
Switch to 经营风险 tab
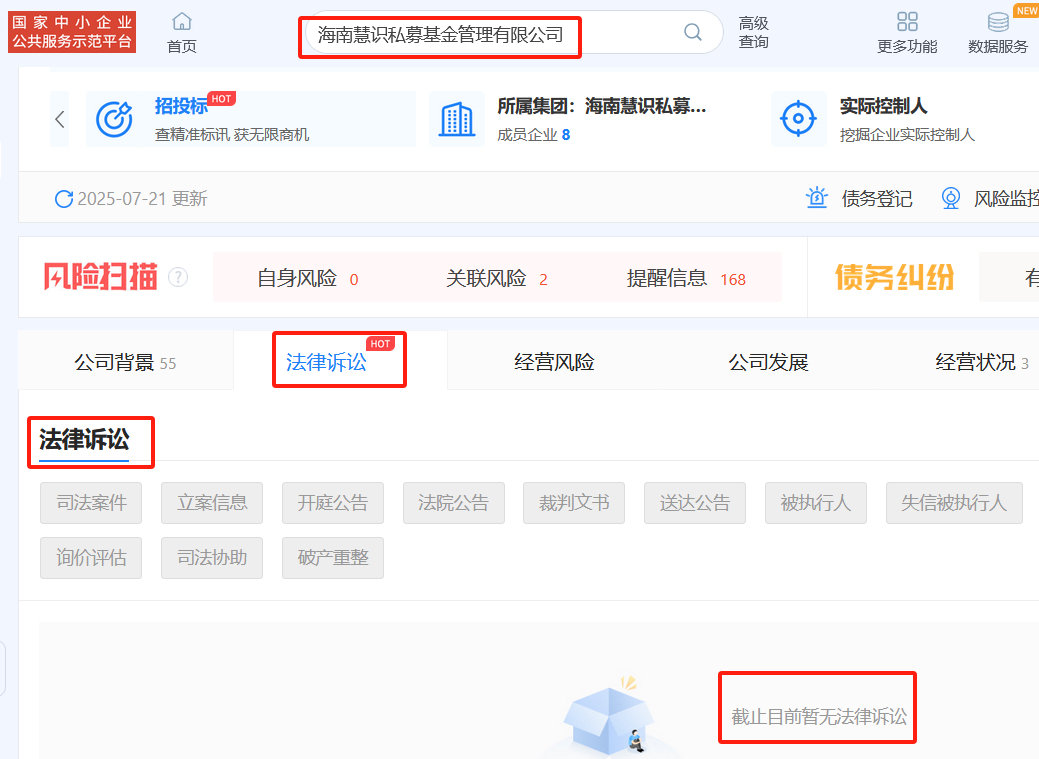click(555, 363)
